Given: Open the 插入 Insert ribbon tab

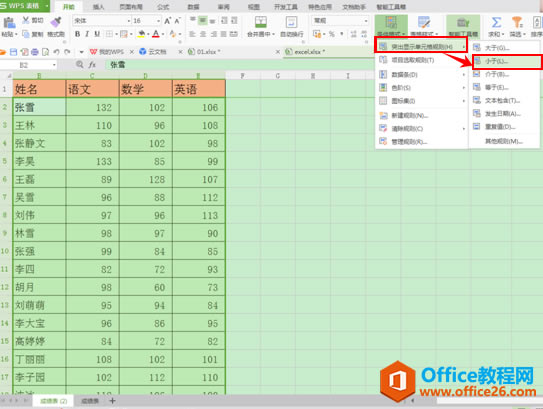Looking at the screenshot, I should click(99, 7).
